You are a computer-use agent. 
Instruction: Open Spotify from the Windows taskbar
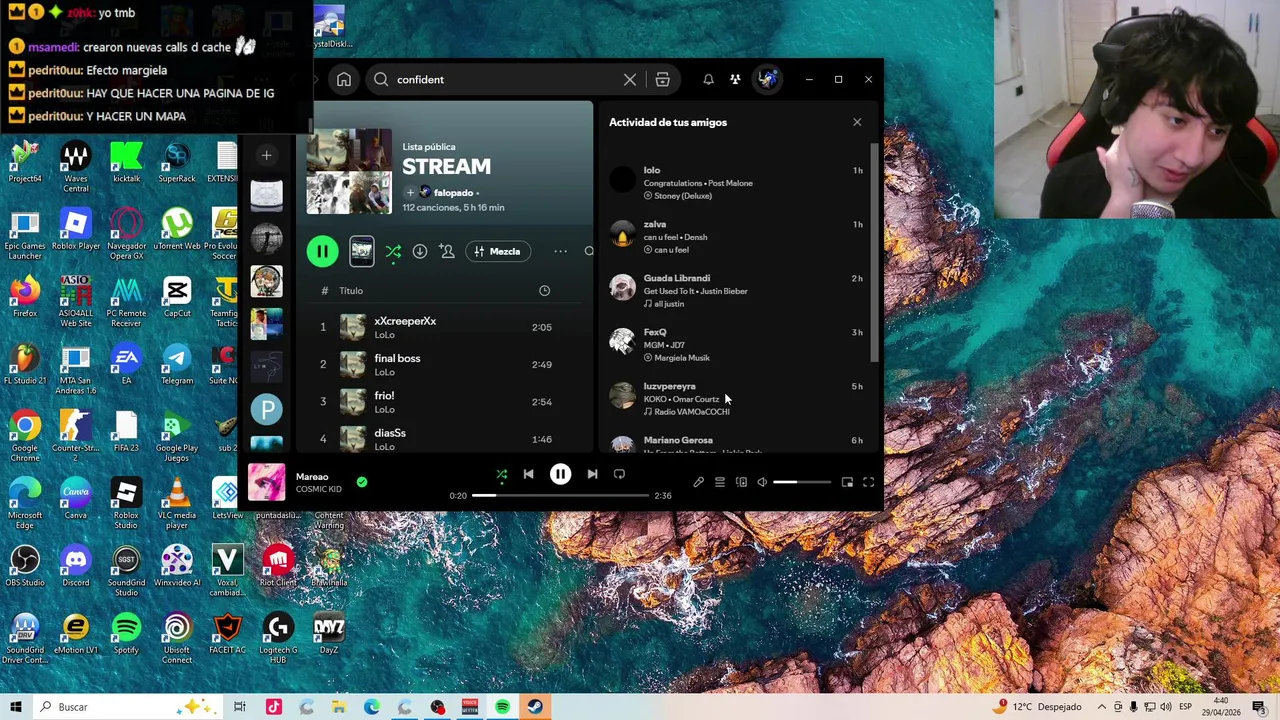click(x=502, y=707)
